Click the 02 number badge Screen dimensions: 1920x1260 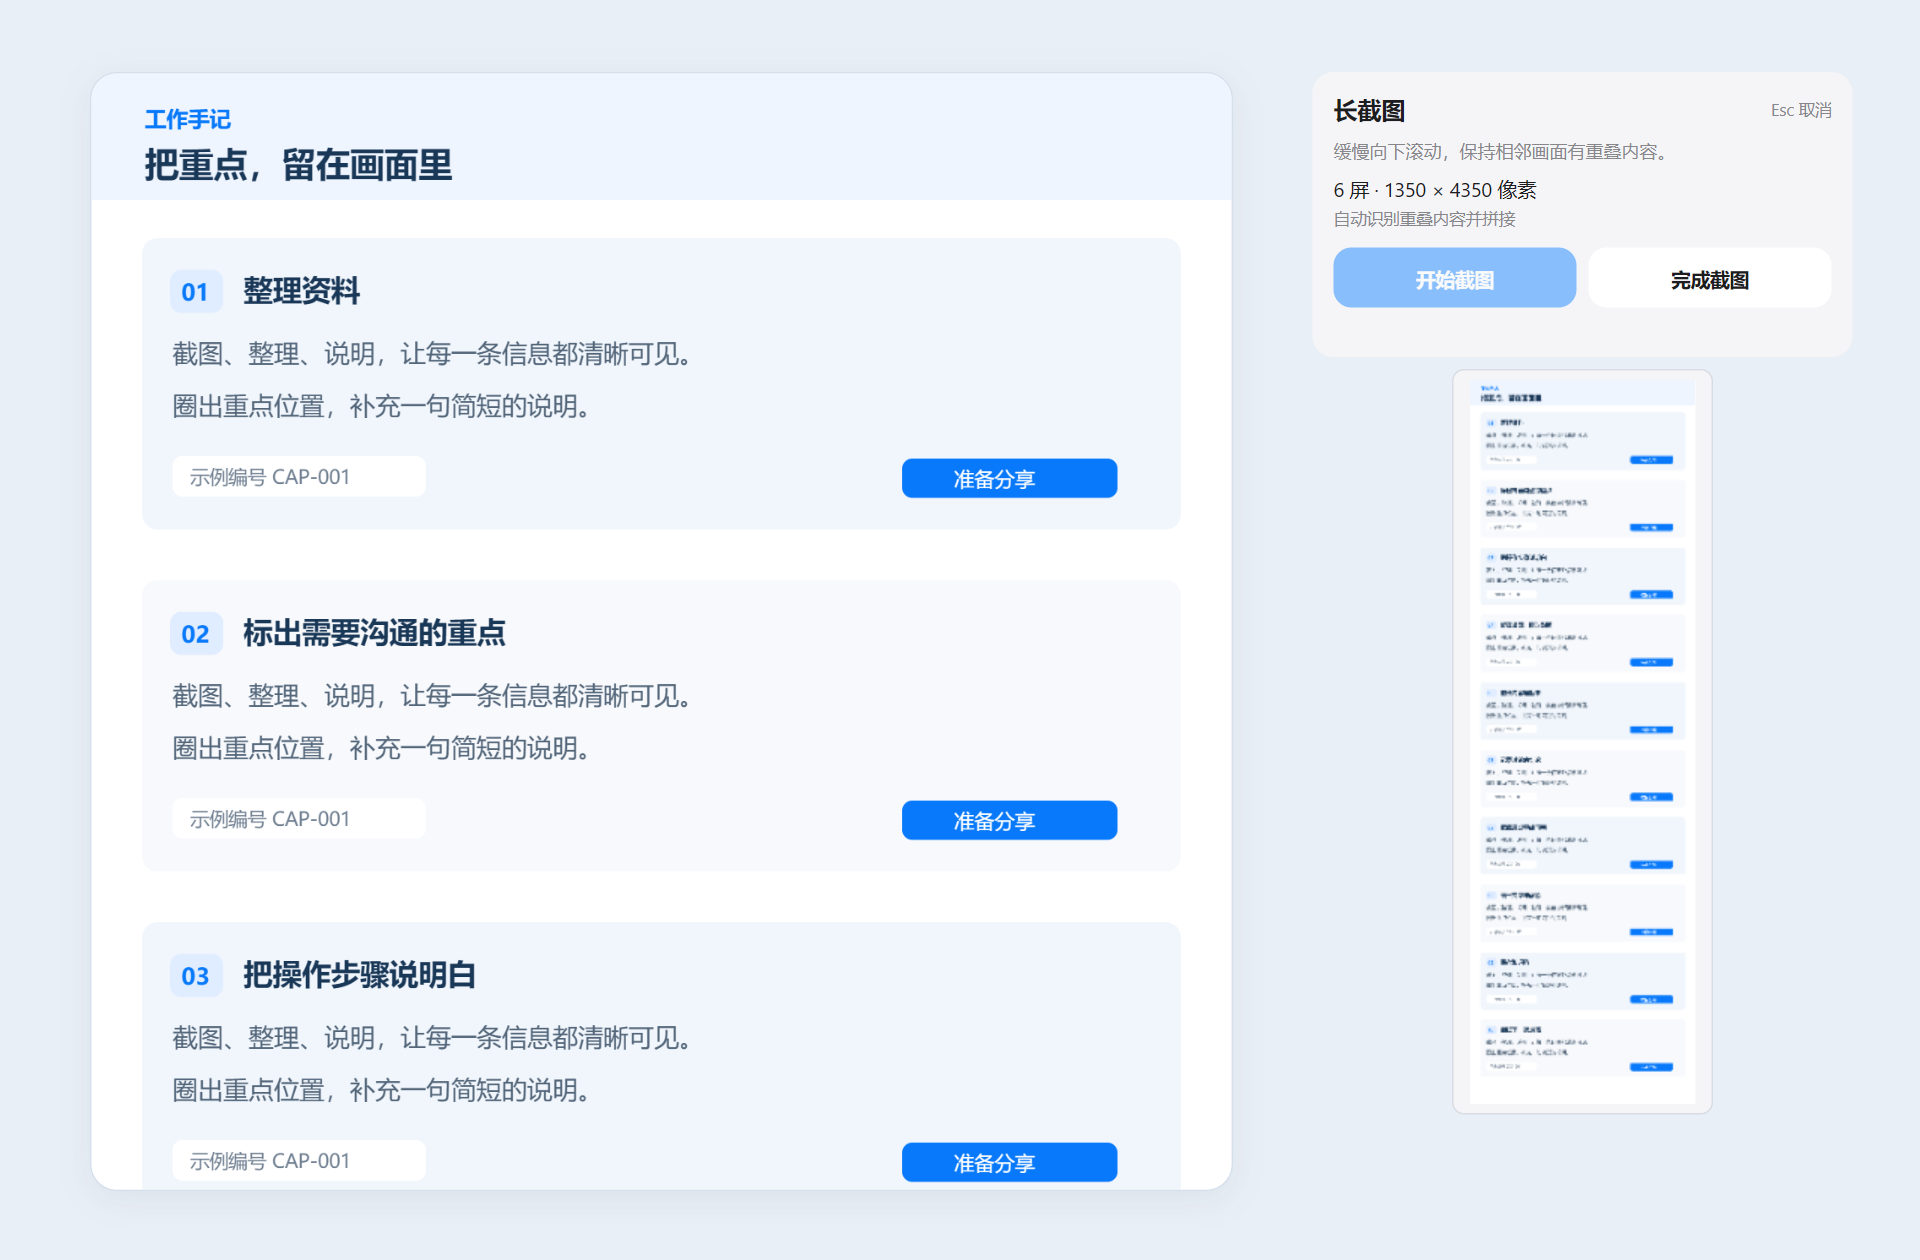coord(195,634)
